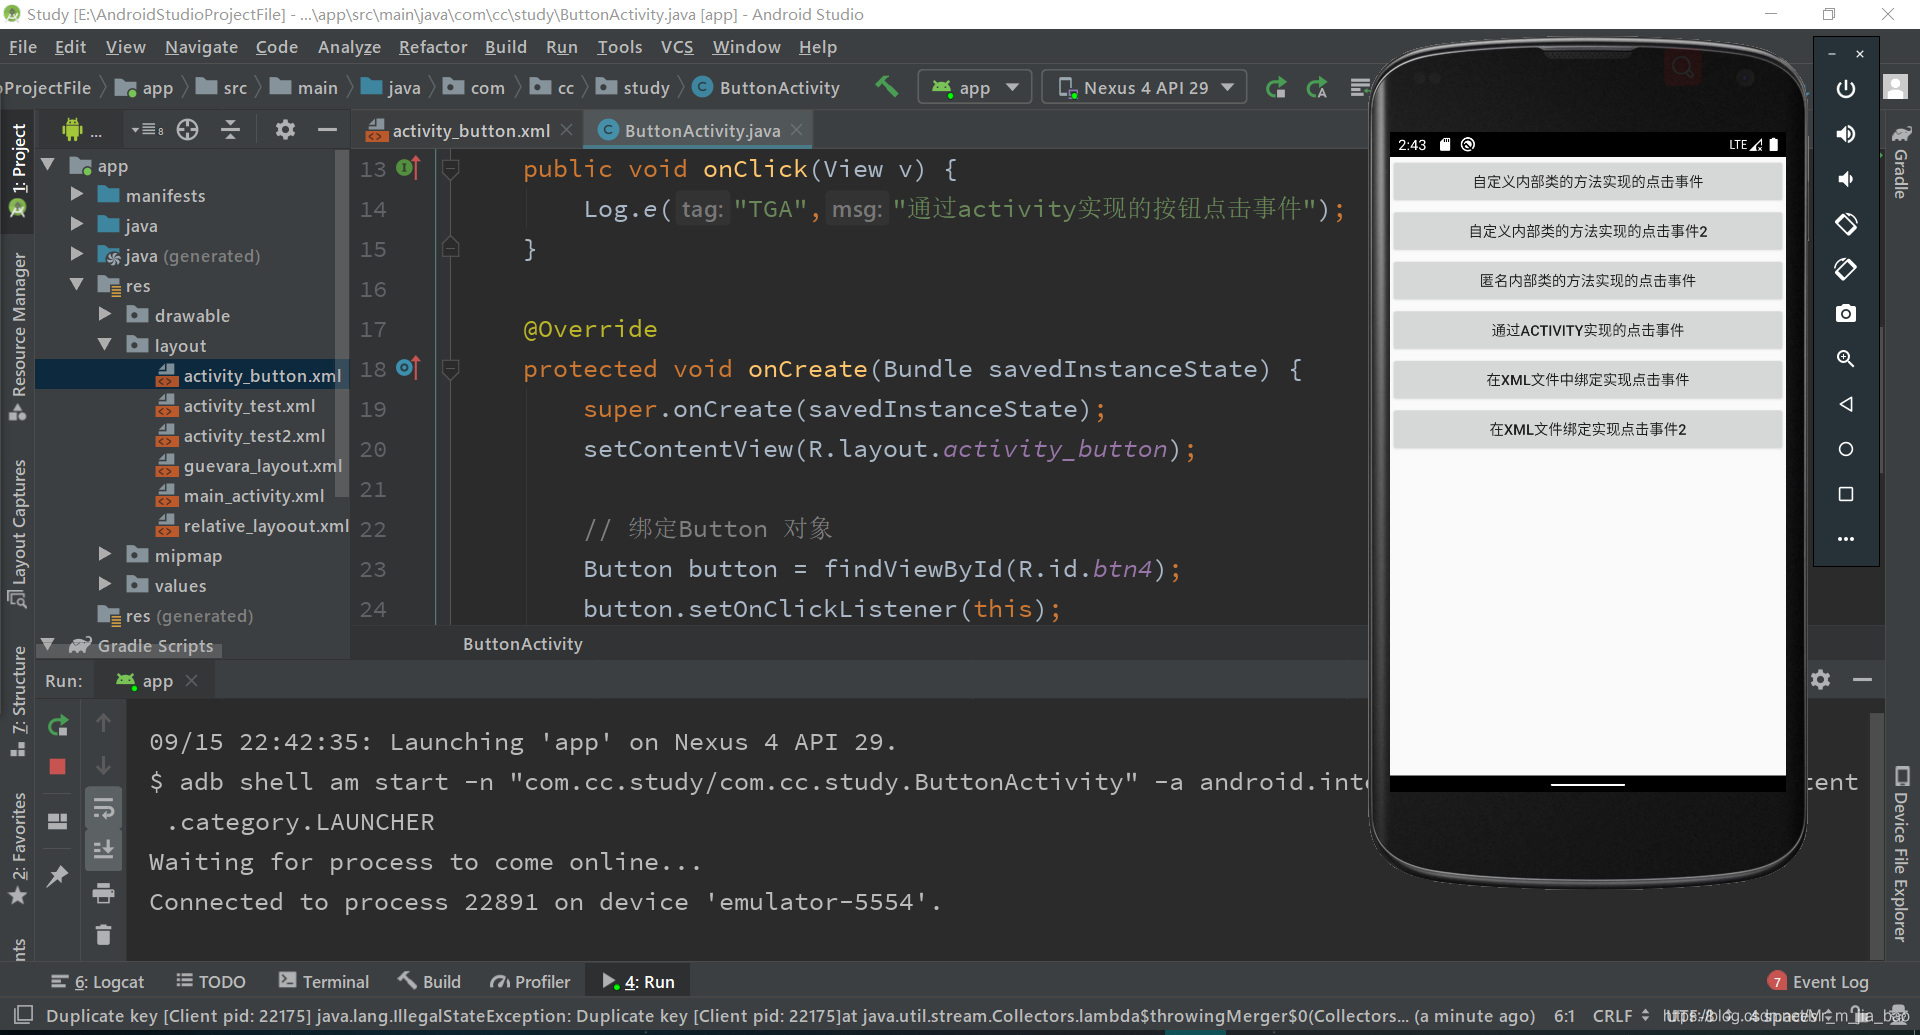Click the Run app refresh icon in toolbar
1920x1035 pixels.
click(1276, 88)
